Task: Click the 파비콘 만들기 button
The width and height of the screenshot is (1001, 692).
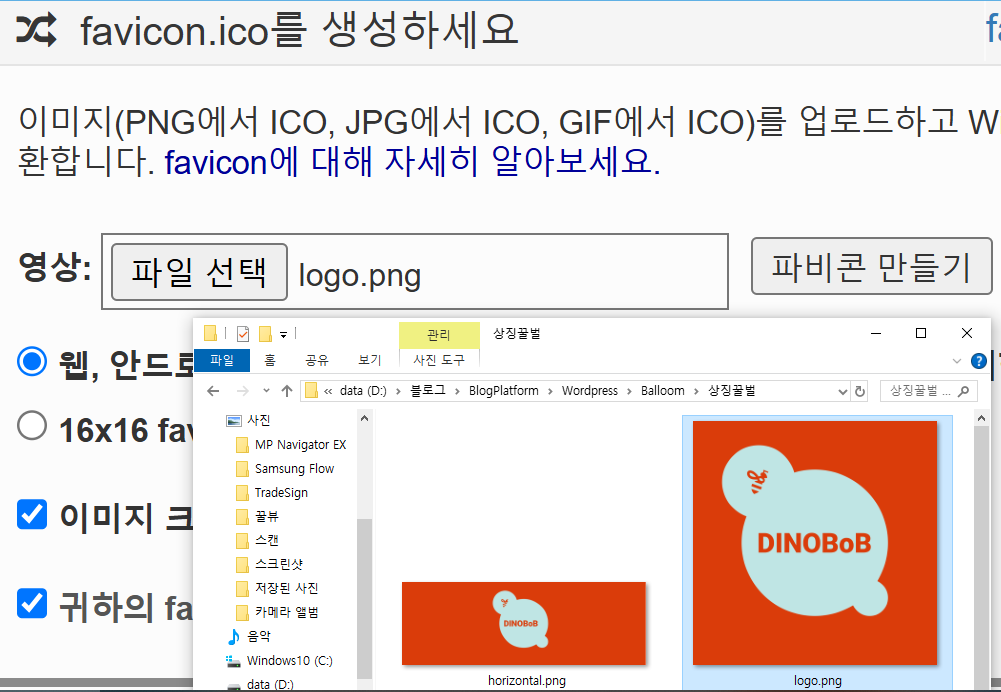Action: [871, 266]
